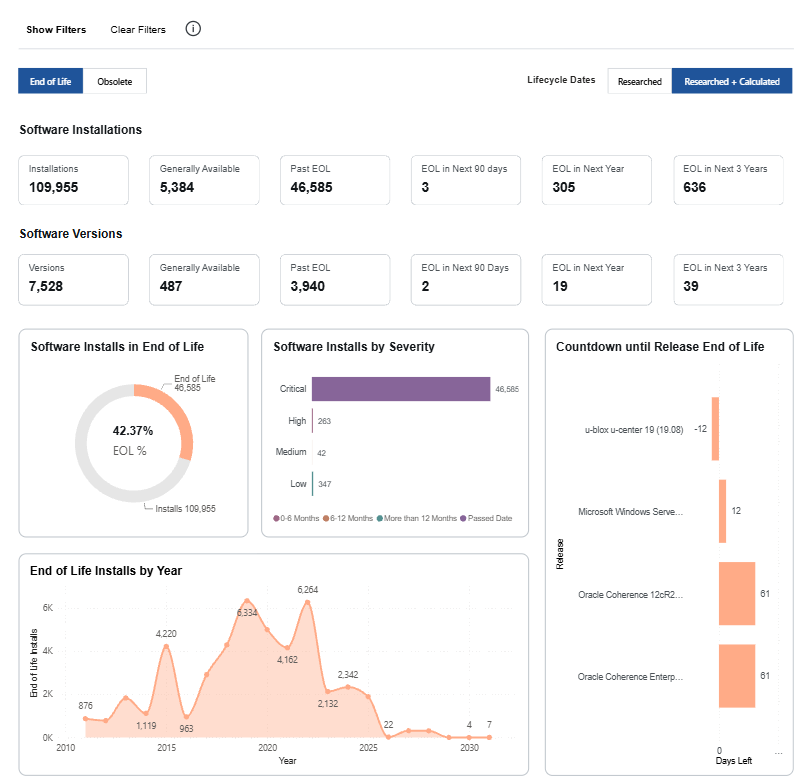Select the End of Life toggle
803x783 pixels.
click(x=51, y=81)
